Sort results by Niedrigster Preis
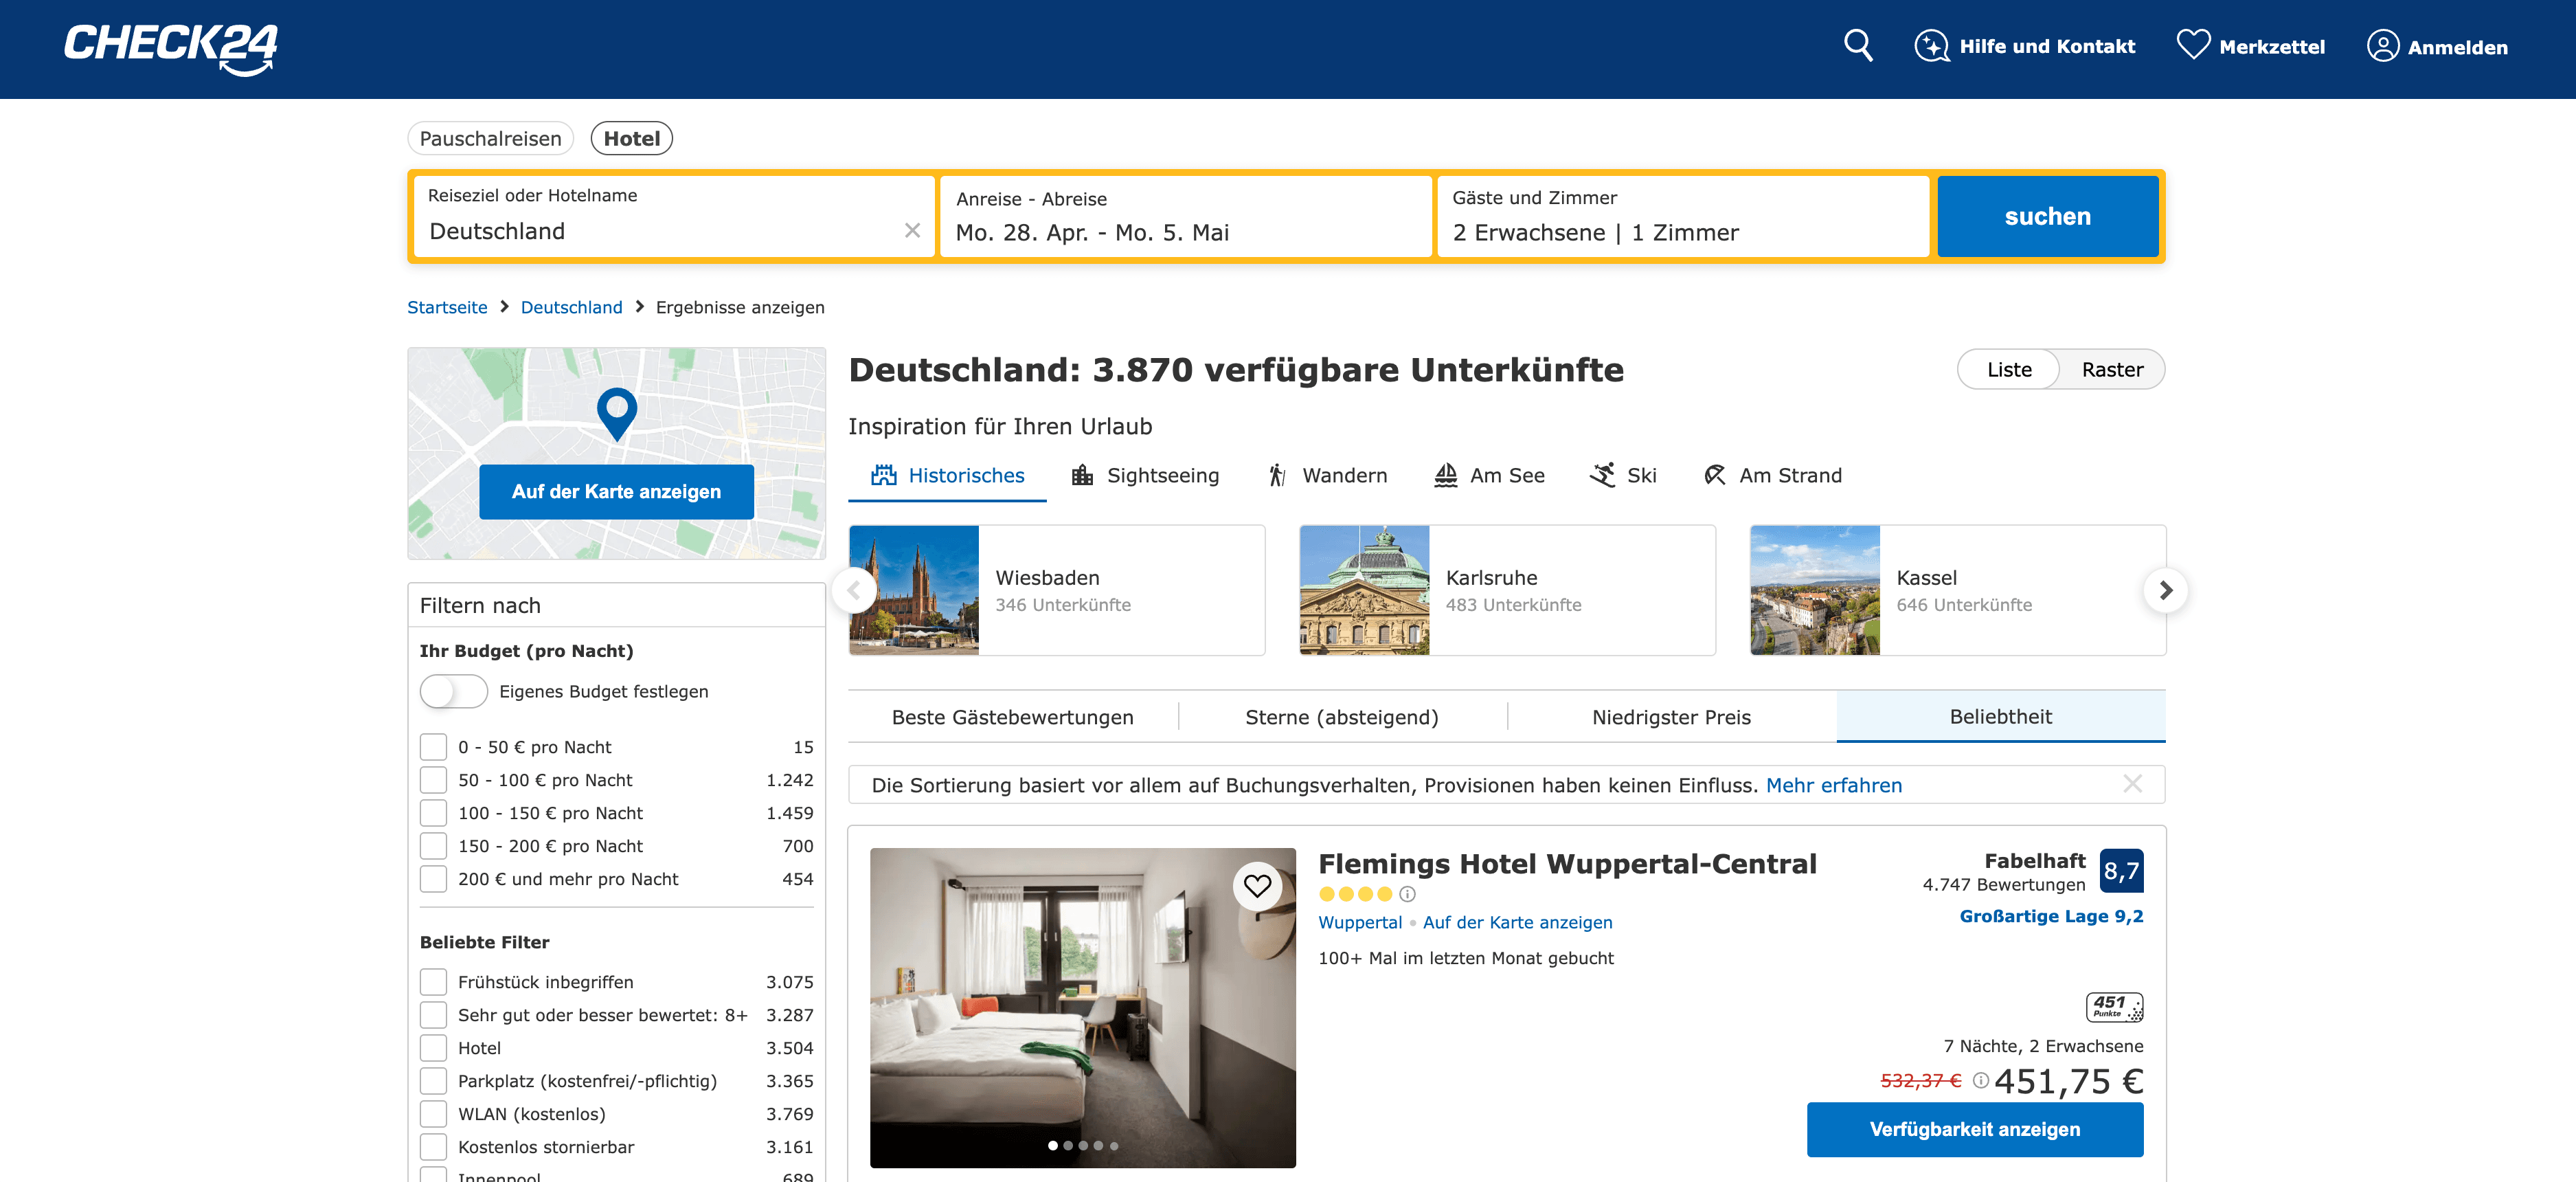The width and height of the screenshot is (2576, 1182). [x=1671, y=716]
